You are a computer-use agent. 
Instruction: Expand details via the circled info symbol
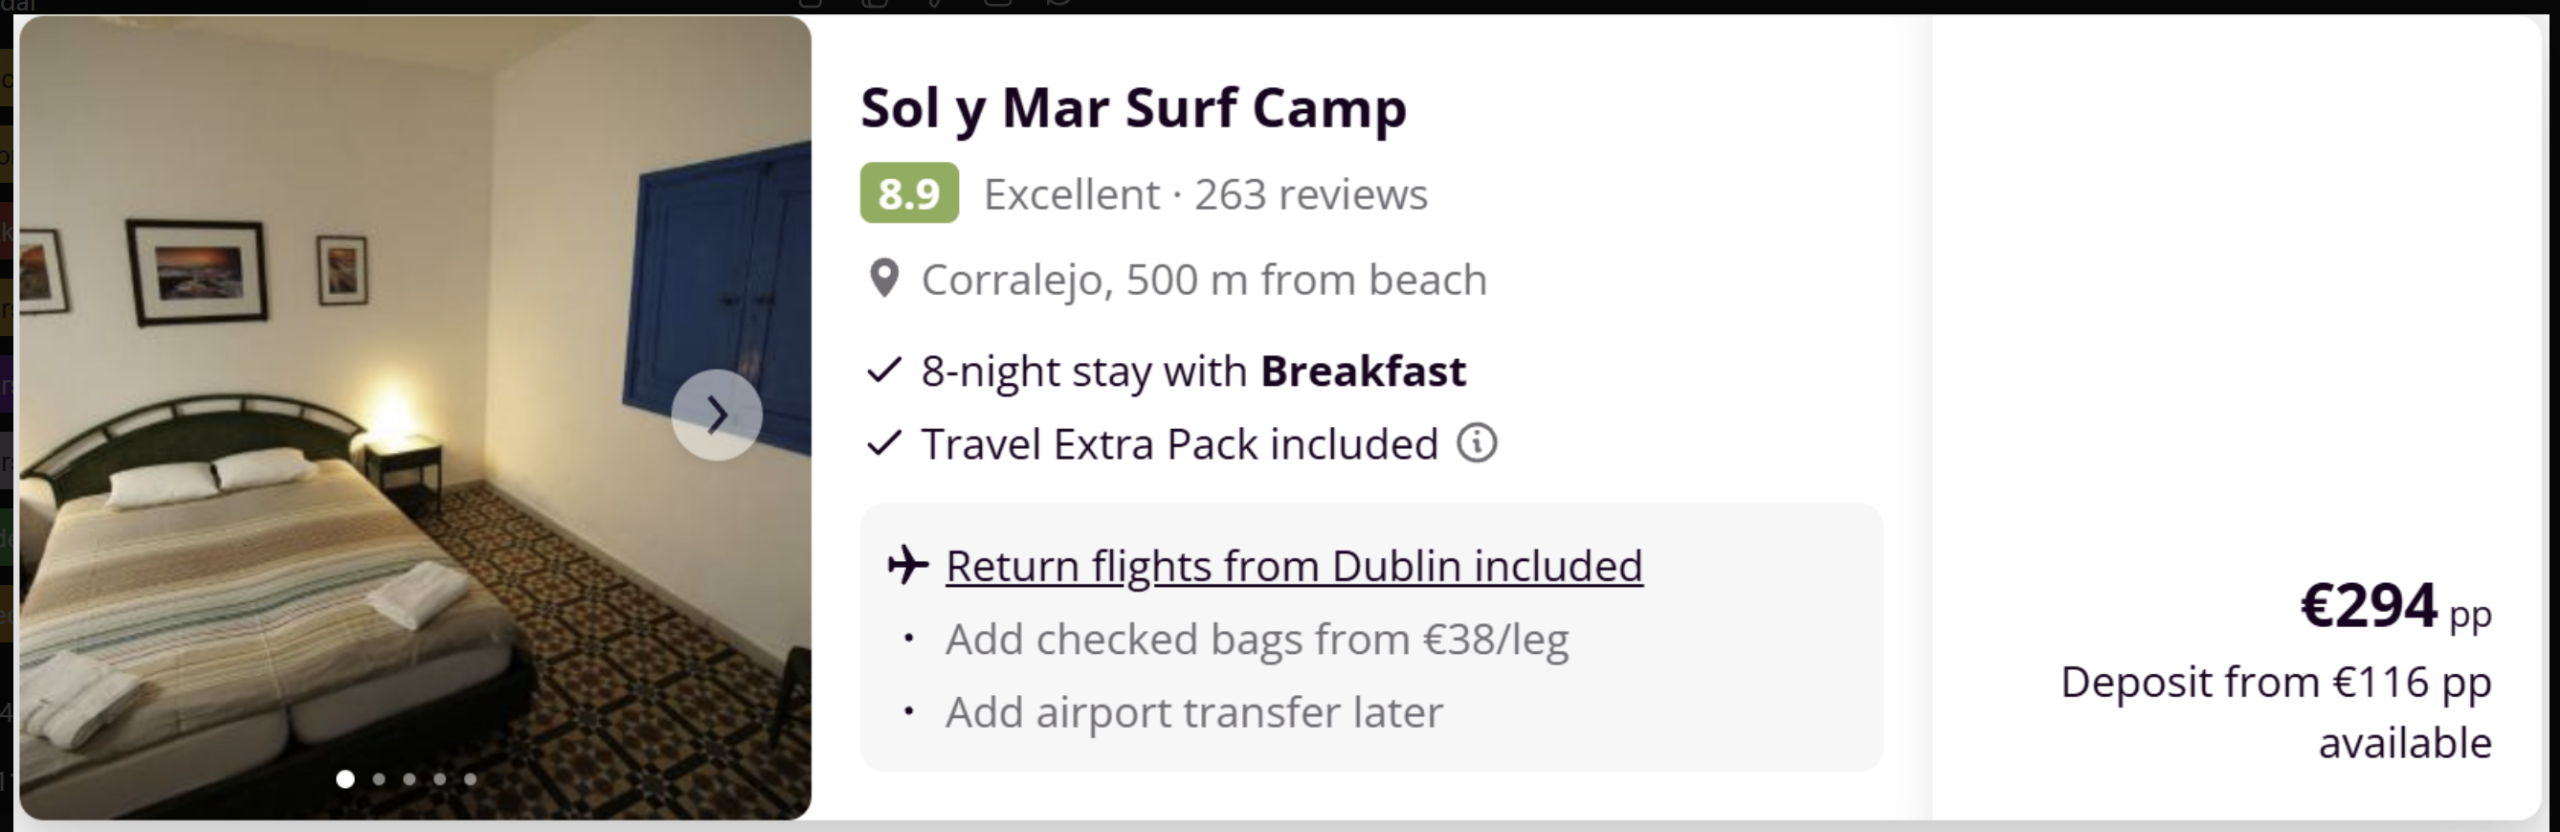coord(1475,443)
